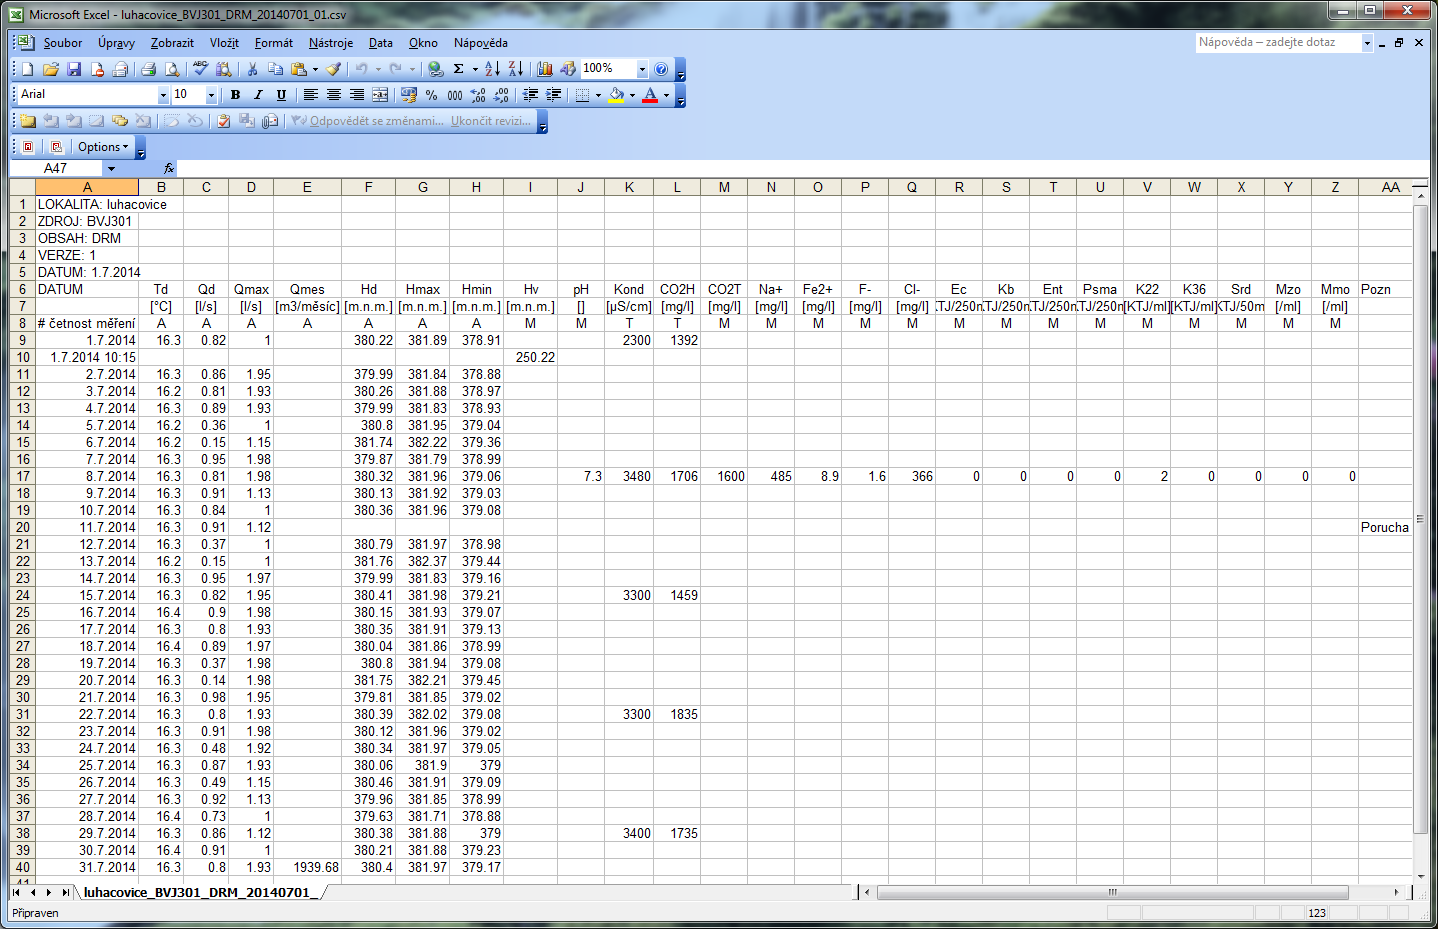Go to the first sheet tab arrow
The image size is (1438, 929).
[x=16, y=892]
